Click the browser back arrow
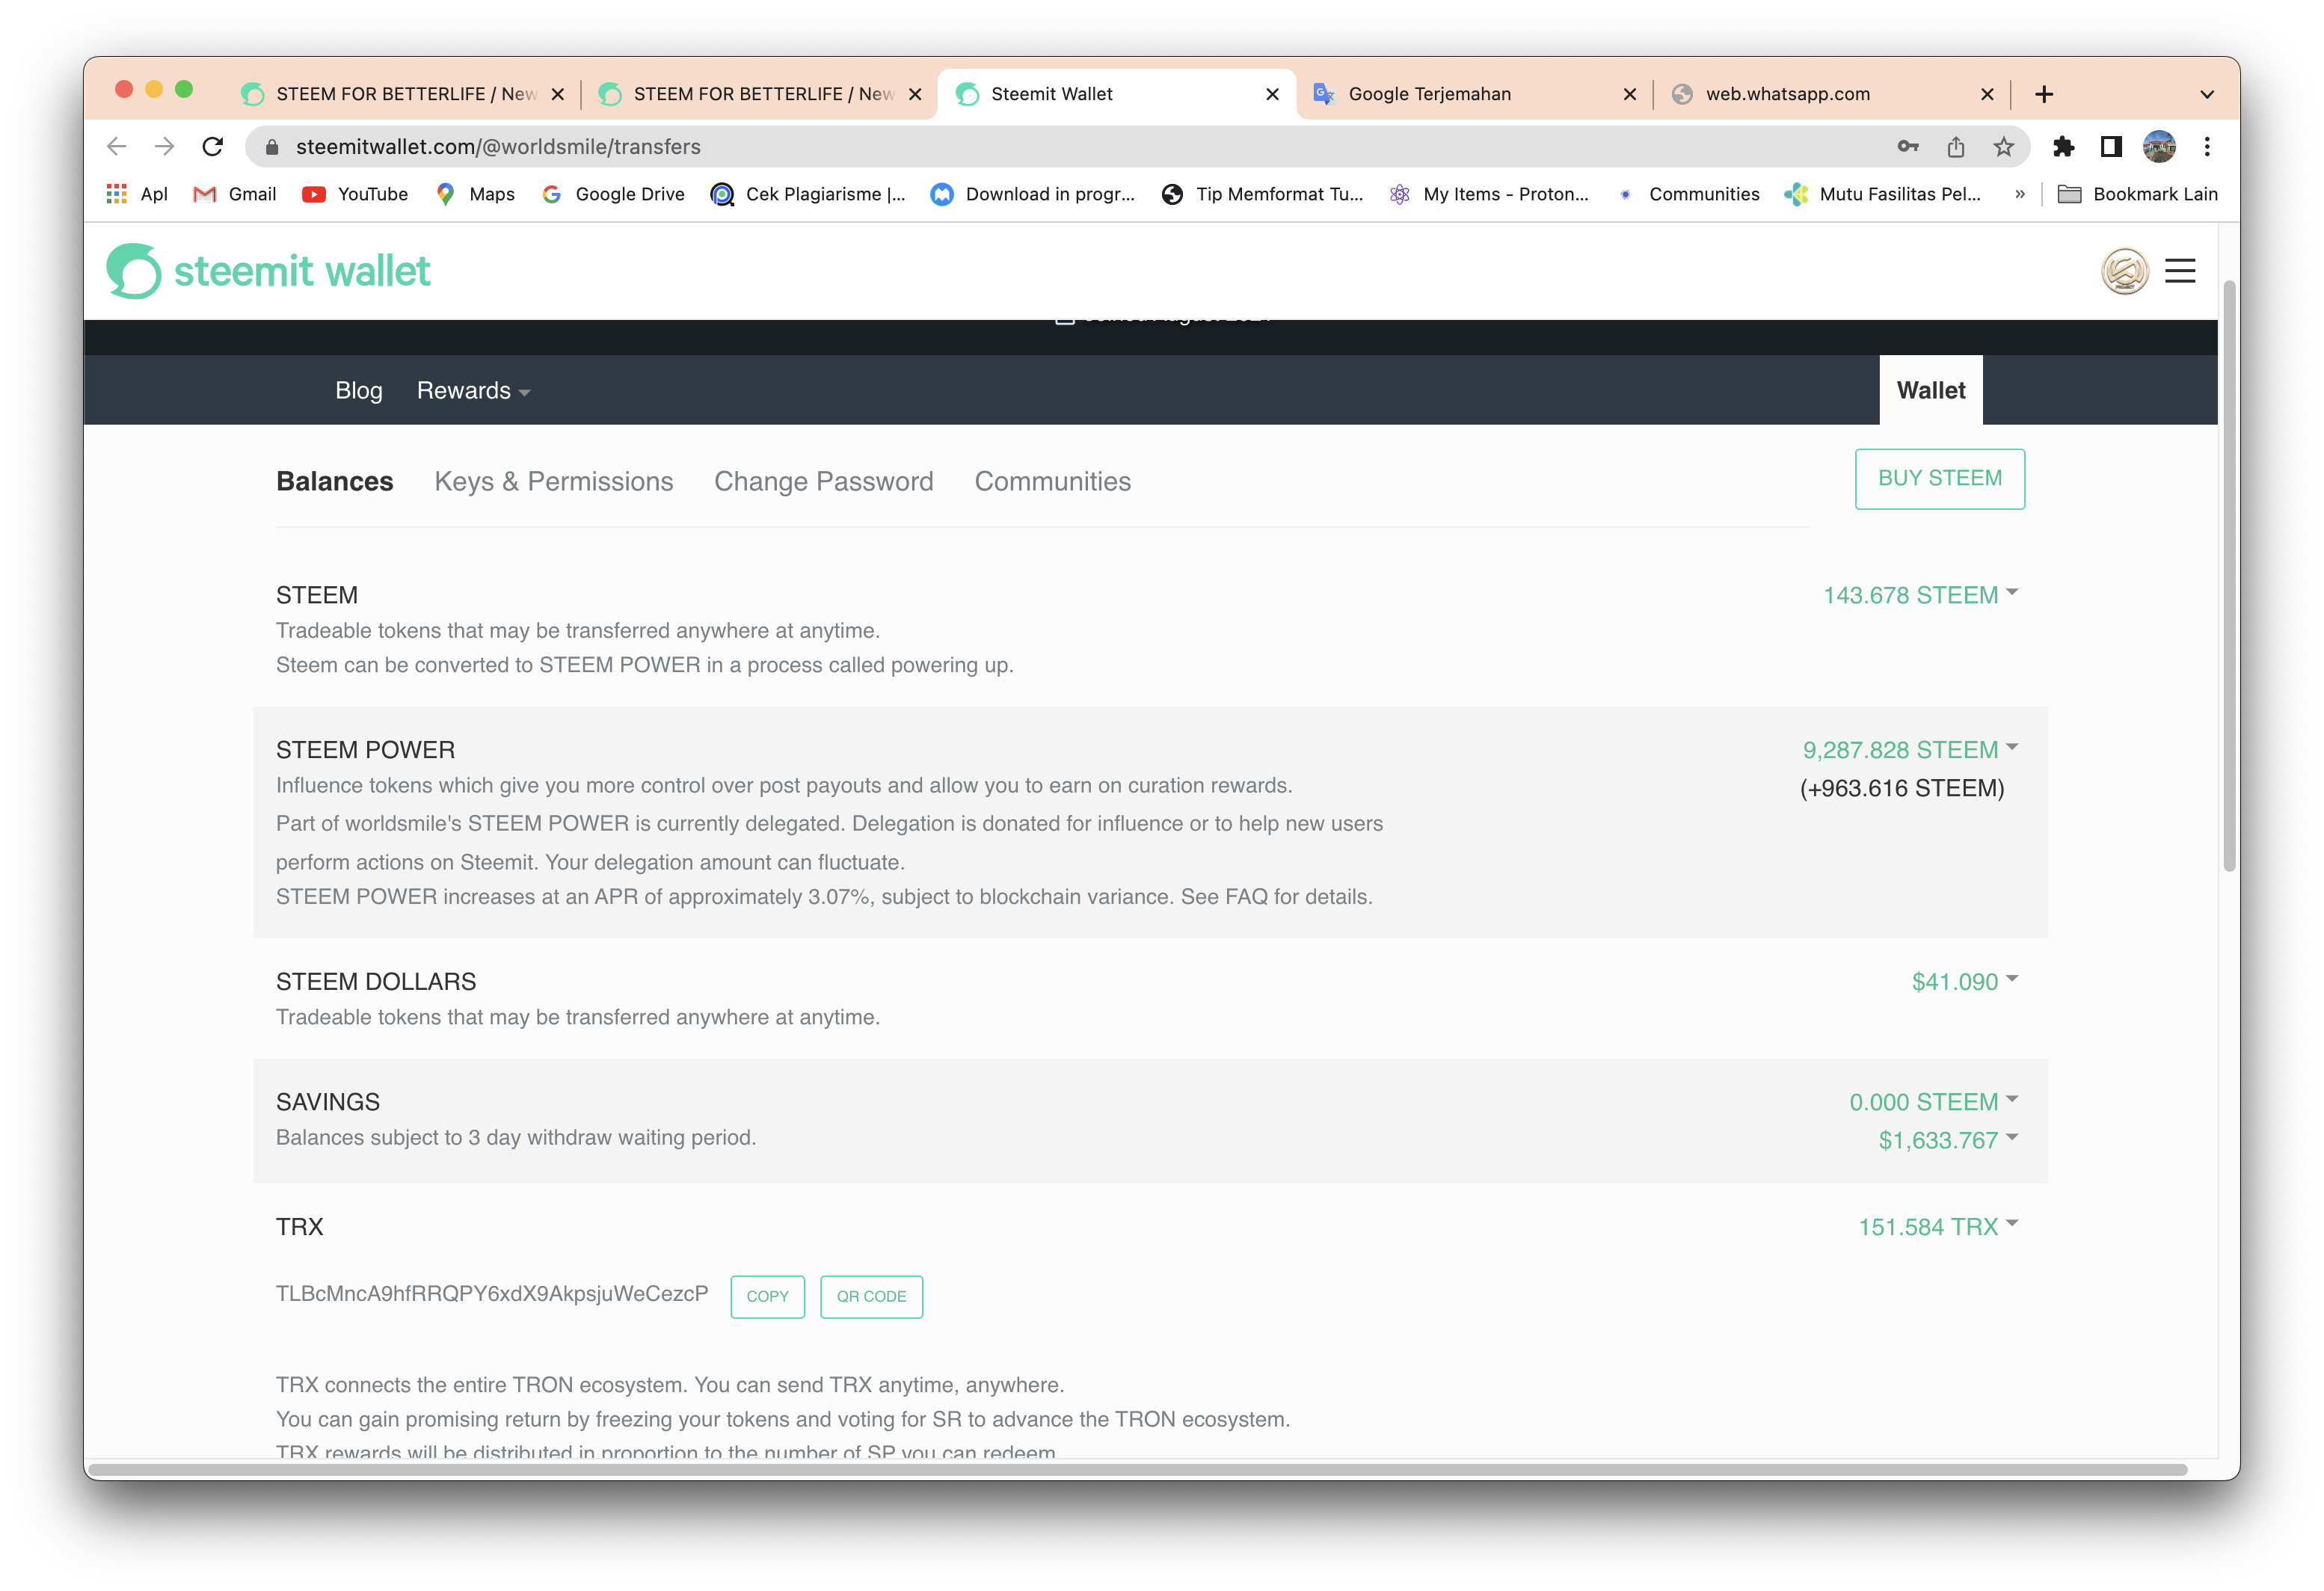Image resolution: width=2324 pixels, height=1591 pixels. [117, 147]
